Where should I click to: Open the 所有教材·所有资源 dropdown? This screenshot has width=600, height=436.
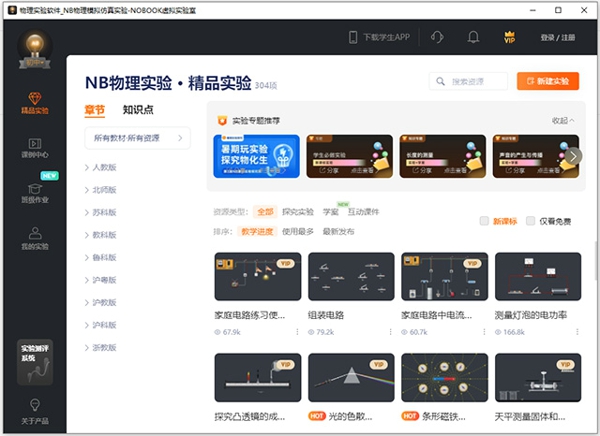point(137,138)
